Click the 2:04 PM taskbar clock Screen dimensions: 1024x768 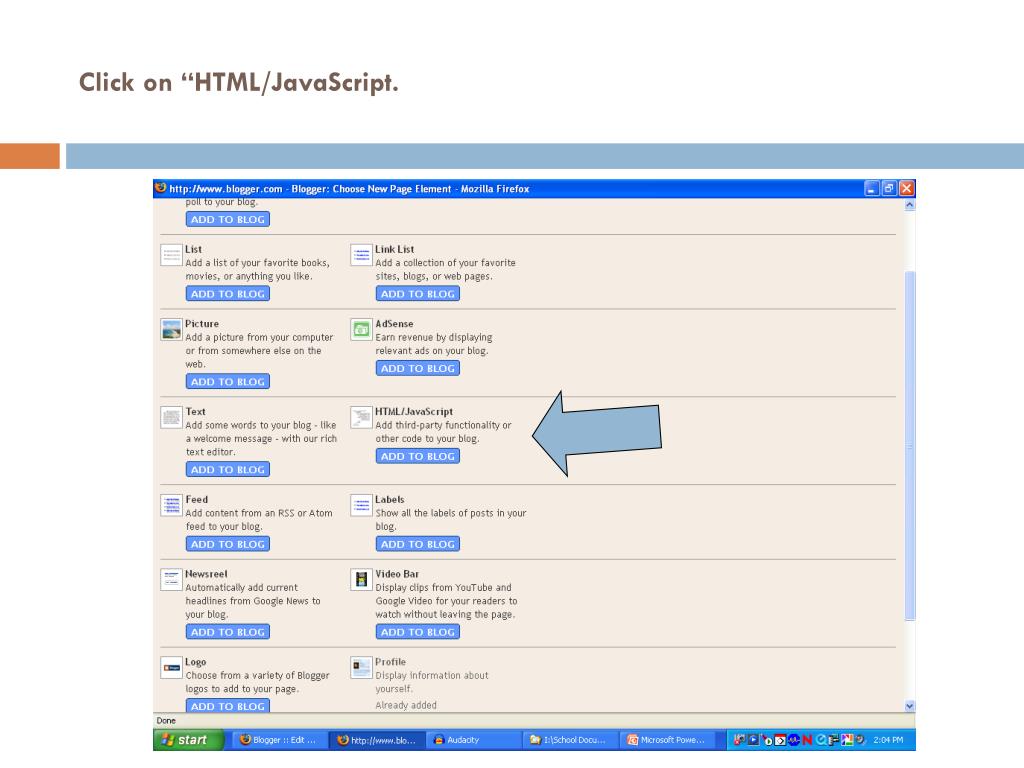tap(888, 740)
